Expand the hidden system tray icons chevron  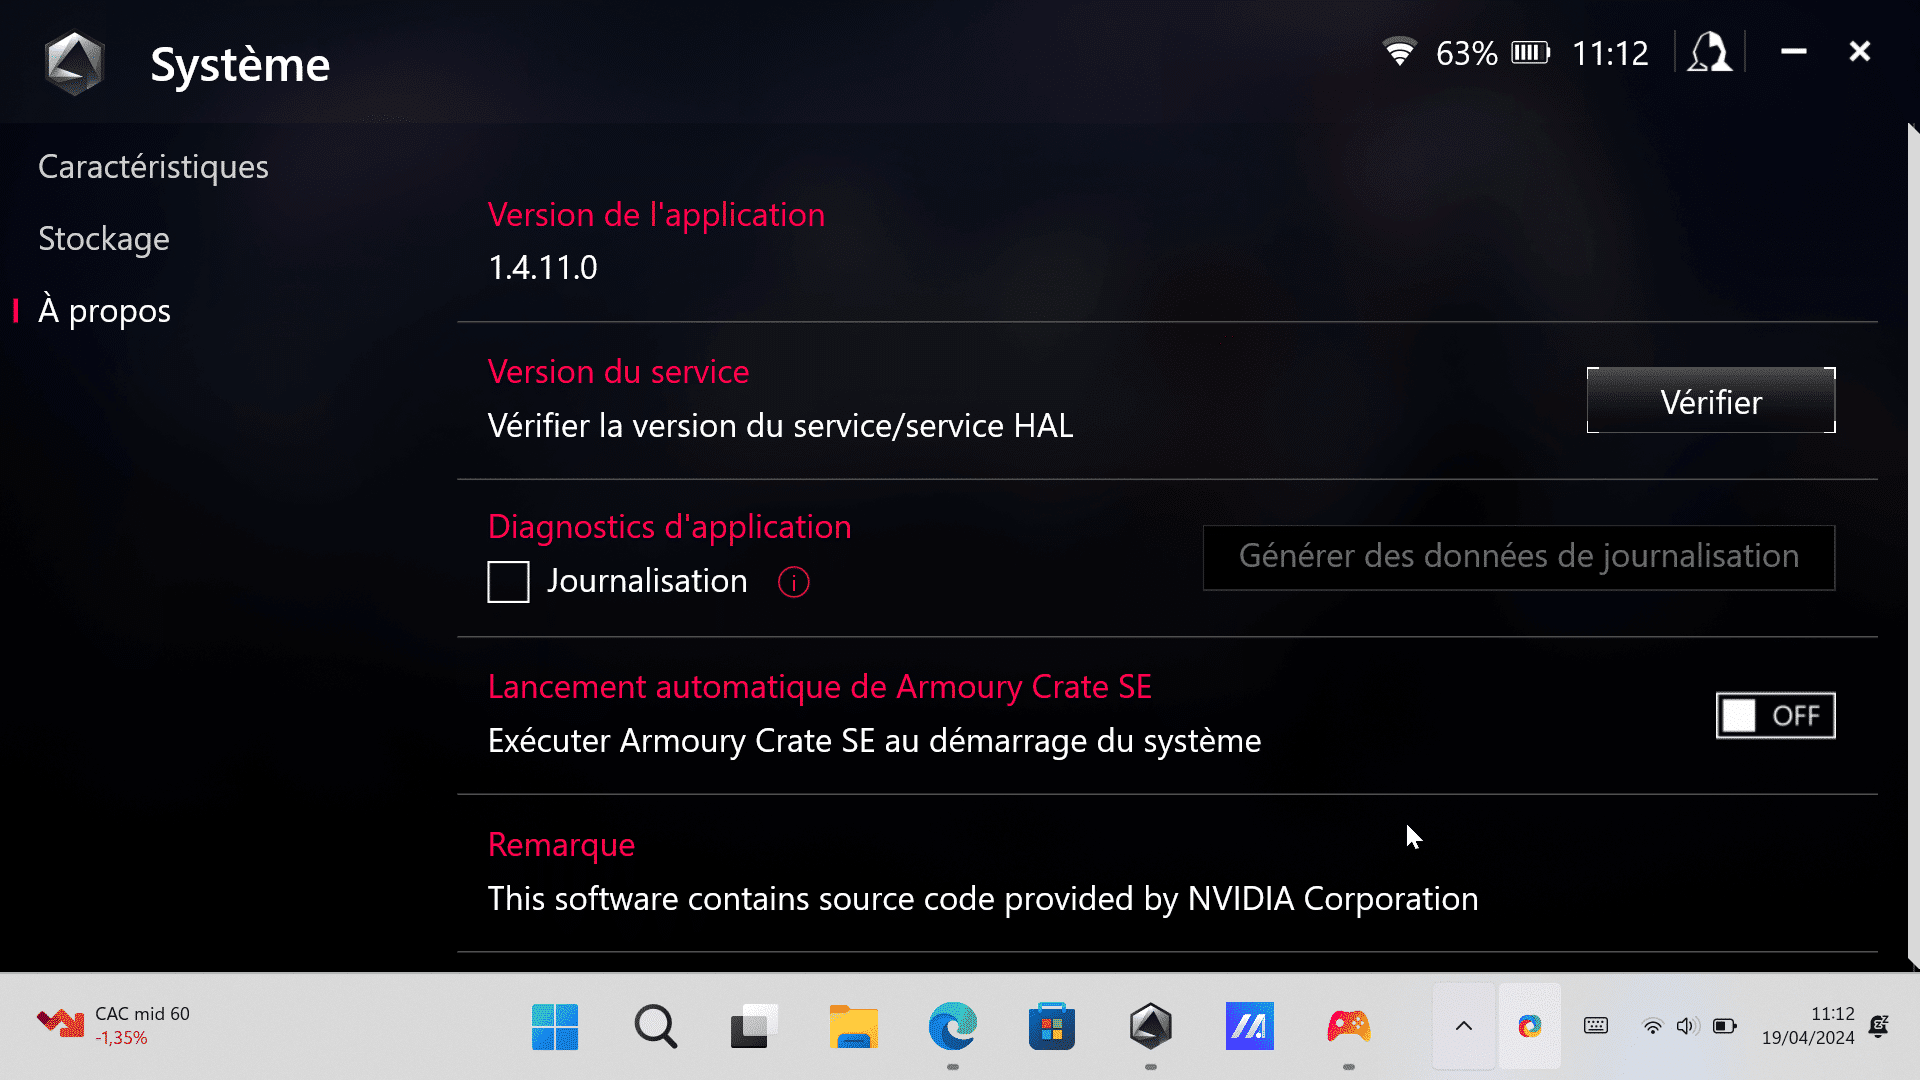[1463, 1026]
